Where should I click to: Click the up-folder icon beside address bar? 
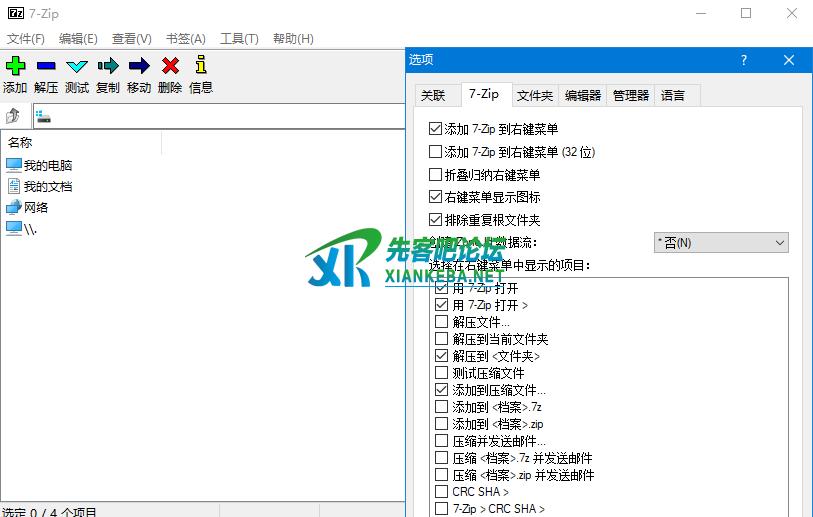(14, 117)
